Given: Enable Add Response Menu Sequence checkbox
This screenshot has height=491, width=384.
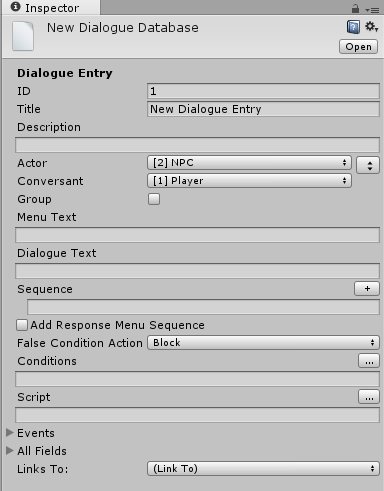Looking at the screenshot, I should (22, 325).
